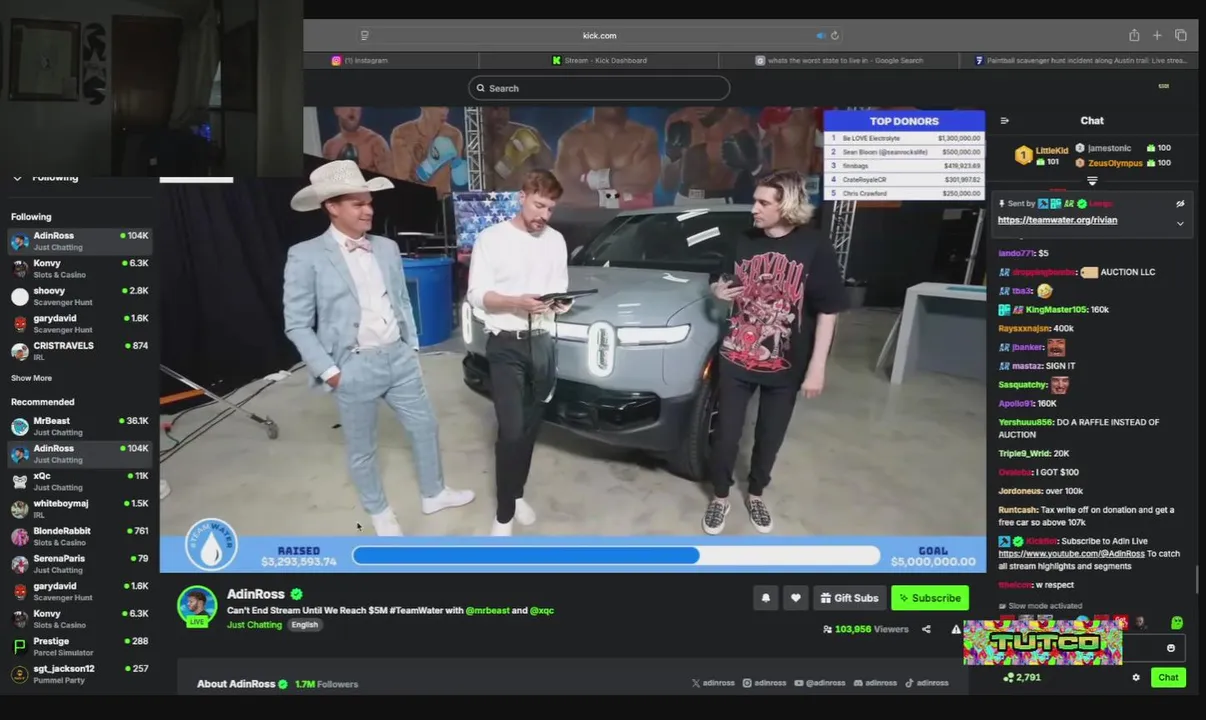Click the green Kick ghost emote icon
1206x720 pixels.
point(1177,623)
